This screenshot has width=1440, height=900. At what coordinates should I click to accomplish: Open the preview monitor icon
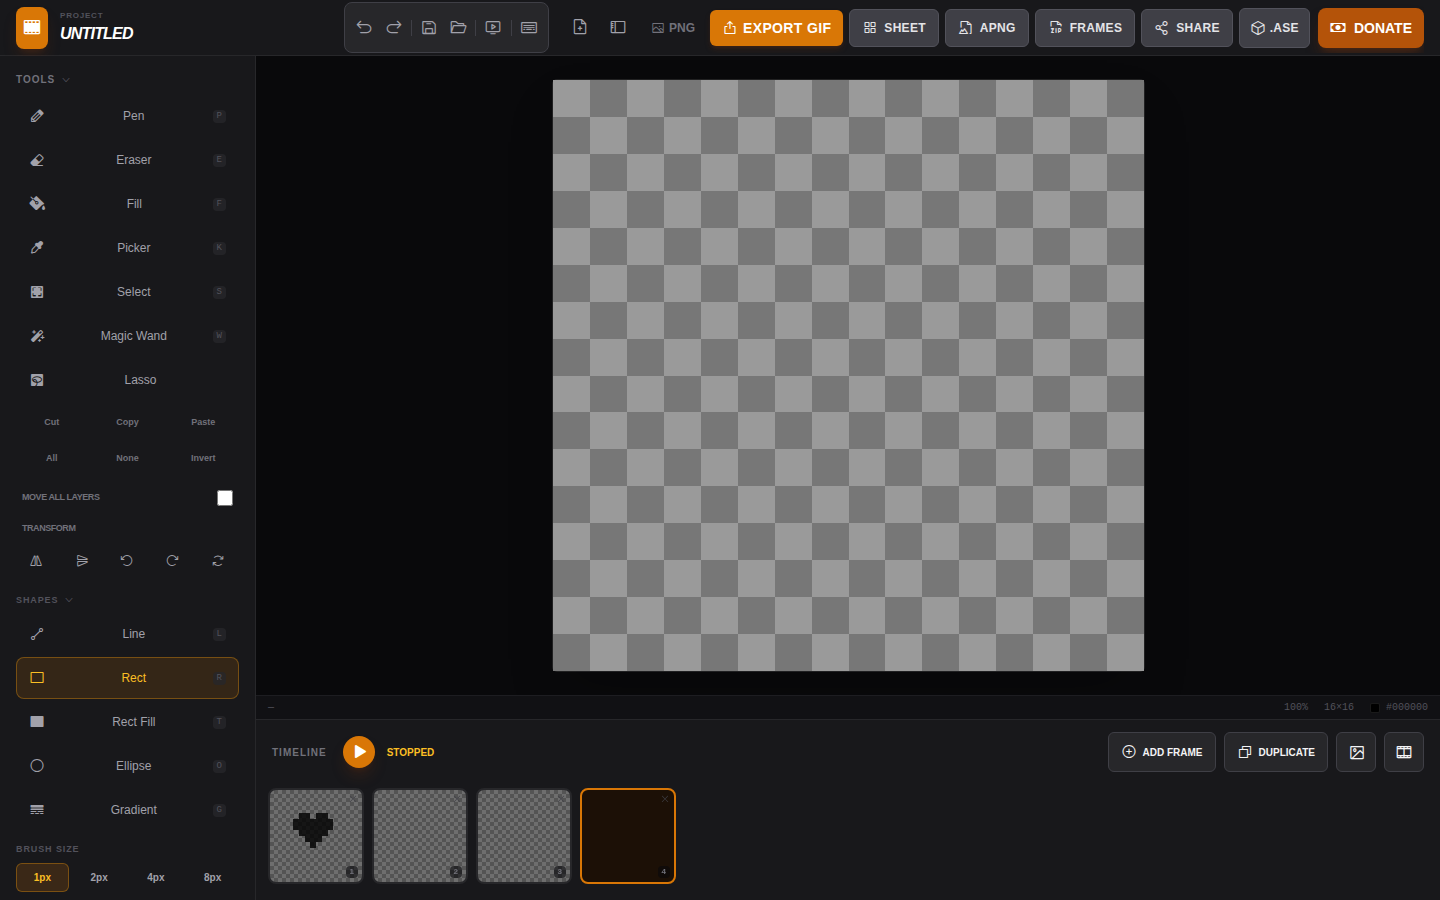coord(493,28)
